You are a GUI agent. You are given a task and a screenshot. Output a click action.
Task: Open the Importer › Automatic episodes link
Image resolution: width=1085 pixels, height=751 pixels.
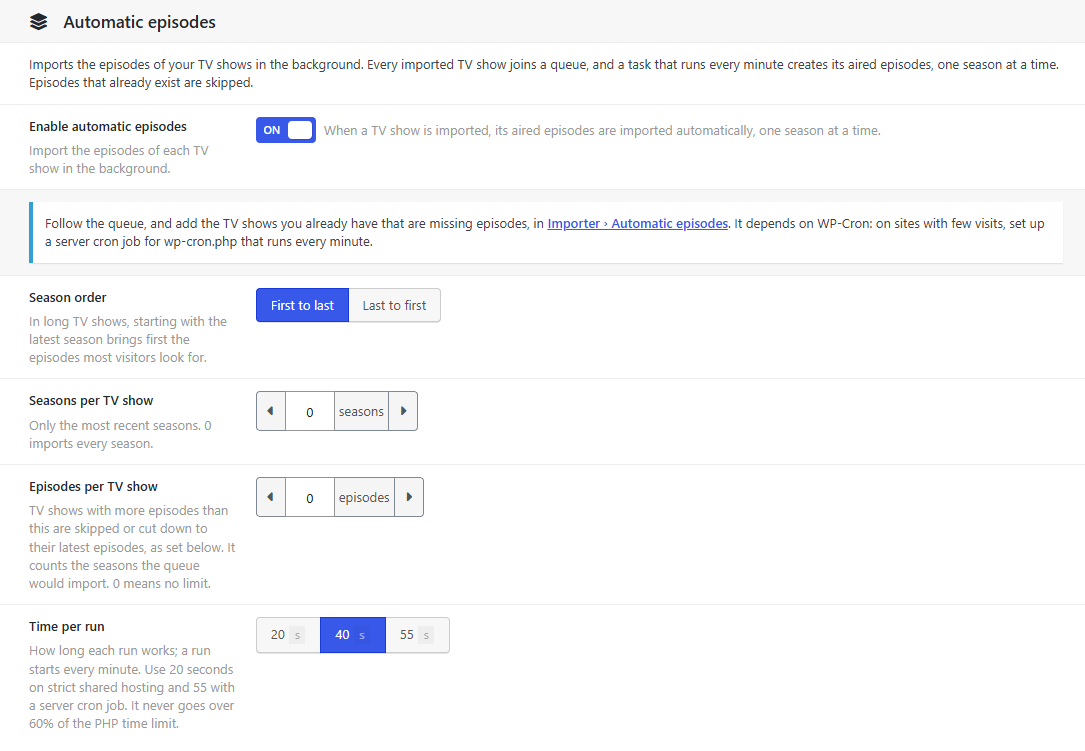click(x=637, y=224)
